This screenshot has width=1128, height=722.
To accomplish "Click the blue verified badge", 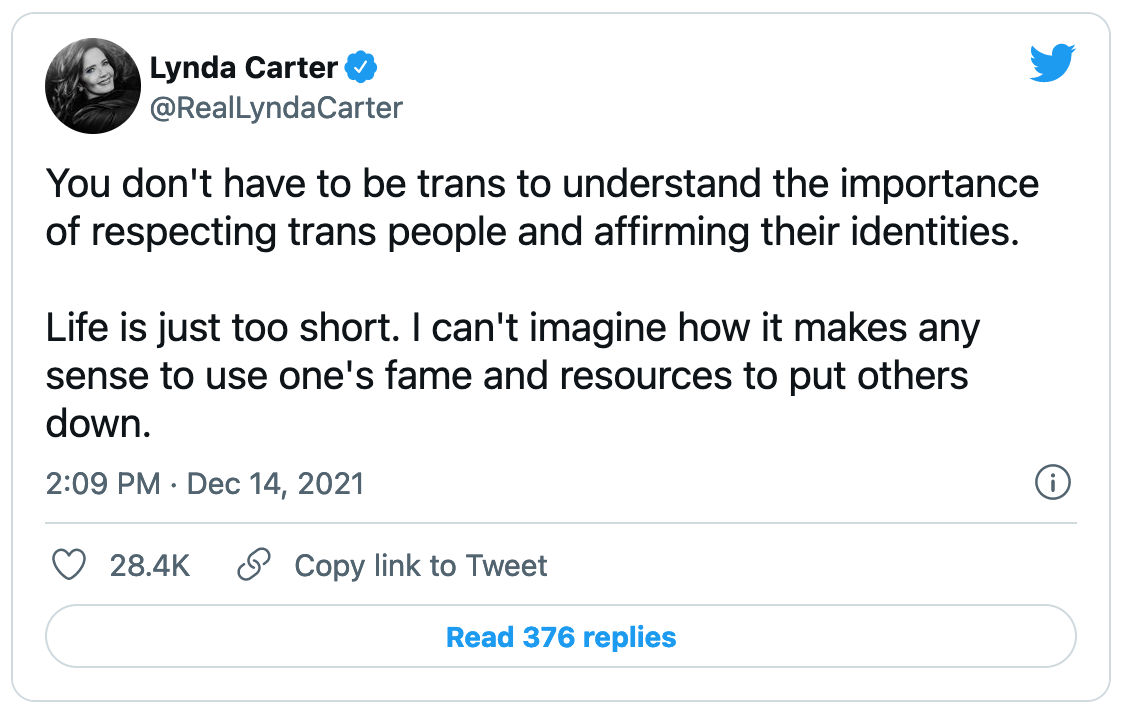I will coord(360,68).
